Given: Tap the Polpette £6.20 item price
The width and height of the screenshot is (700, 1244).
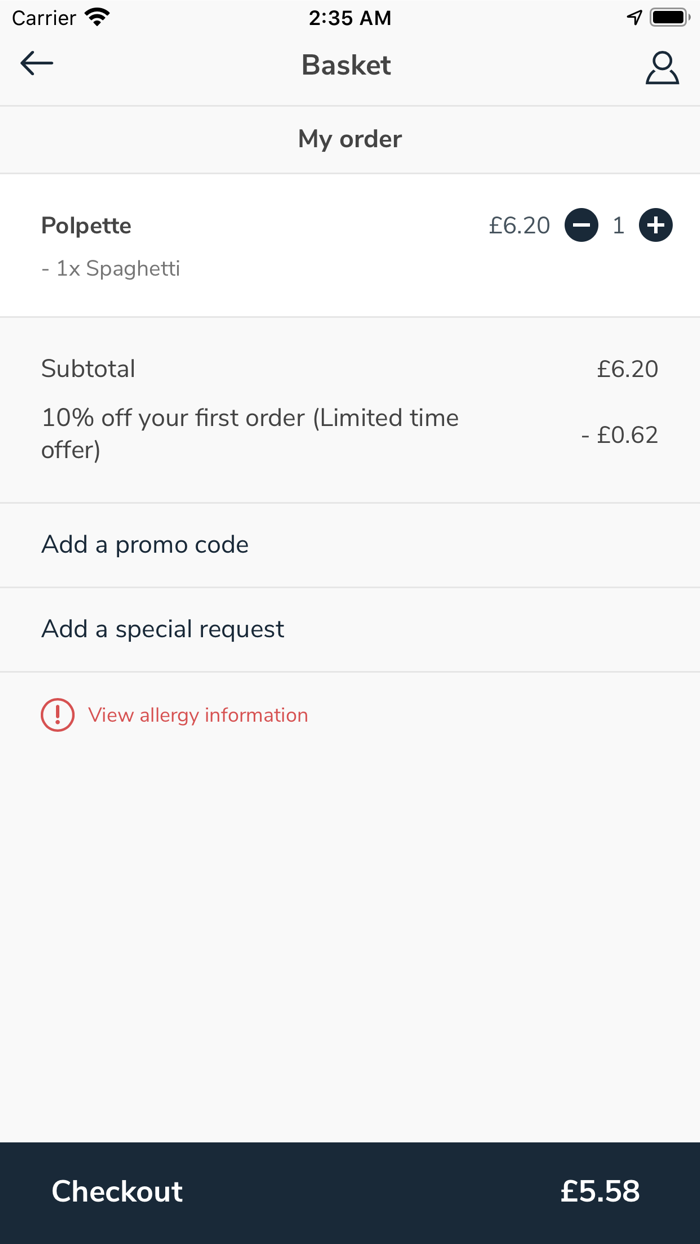Looking at the screenshot, I should pos(519,226).
